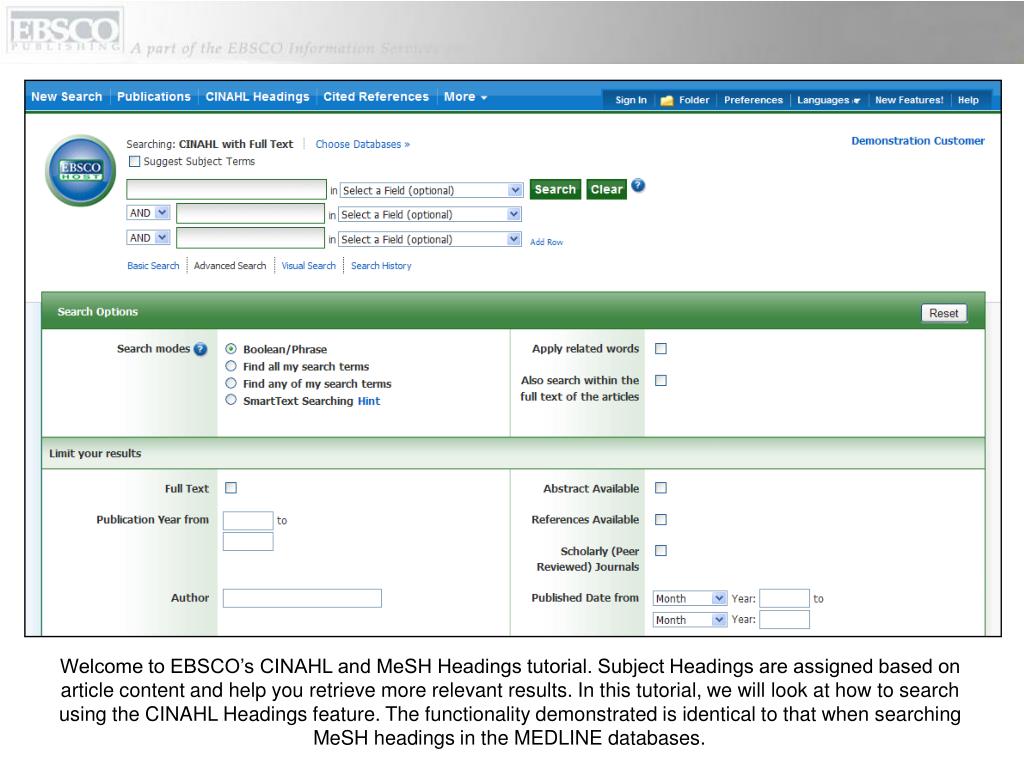Tick Scholarly (Peer Reviewed) Journals checkbox
This screenshot has width=1024, height=768.
pos(661,551)
